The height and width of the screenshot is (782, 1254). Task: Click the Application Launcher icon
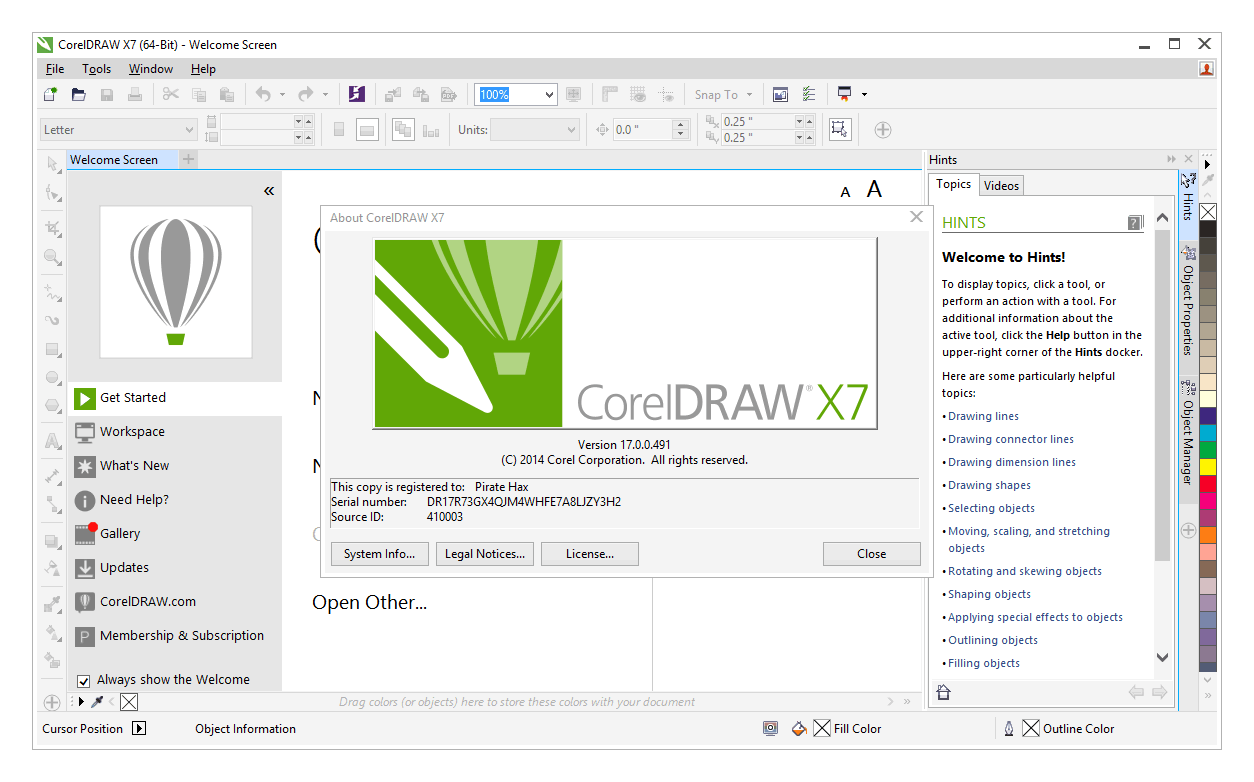[845, 94]
